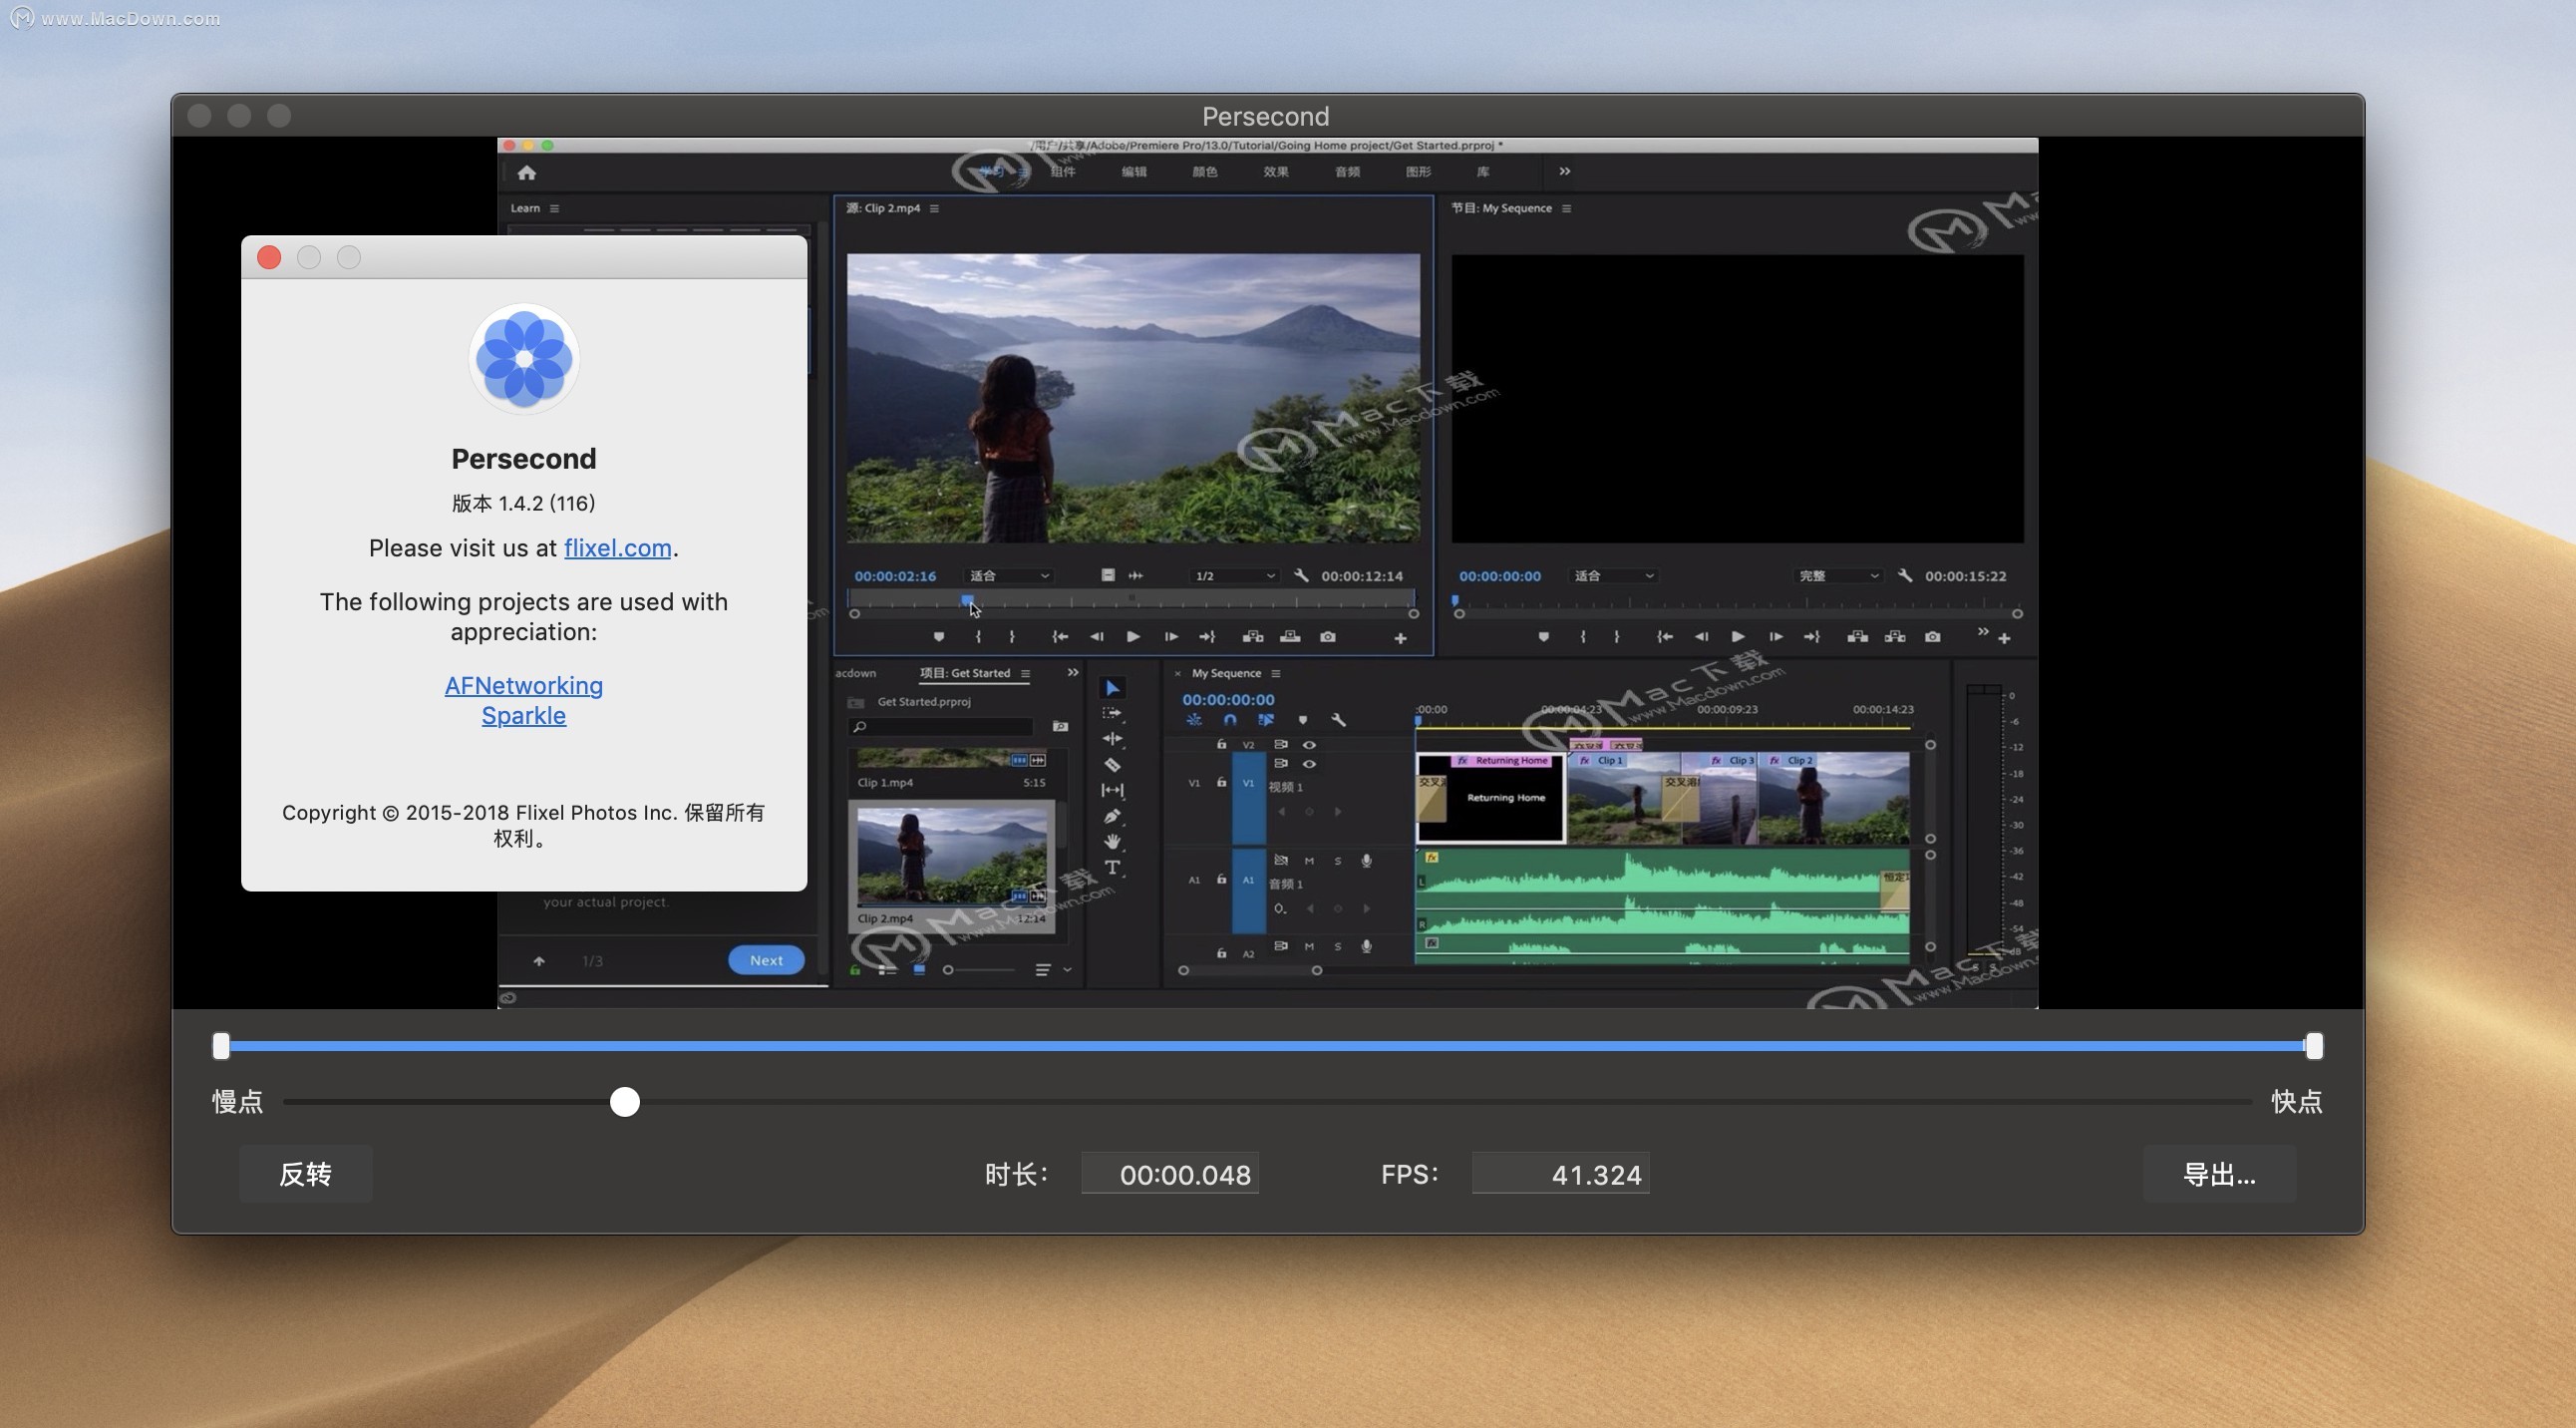The image size is (2576, 1428).
Task: Add a marker to the timeline
Action: tap(1302, 720)
